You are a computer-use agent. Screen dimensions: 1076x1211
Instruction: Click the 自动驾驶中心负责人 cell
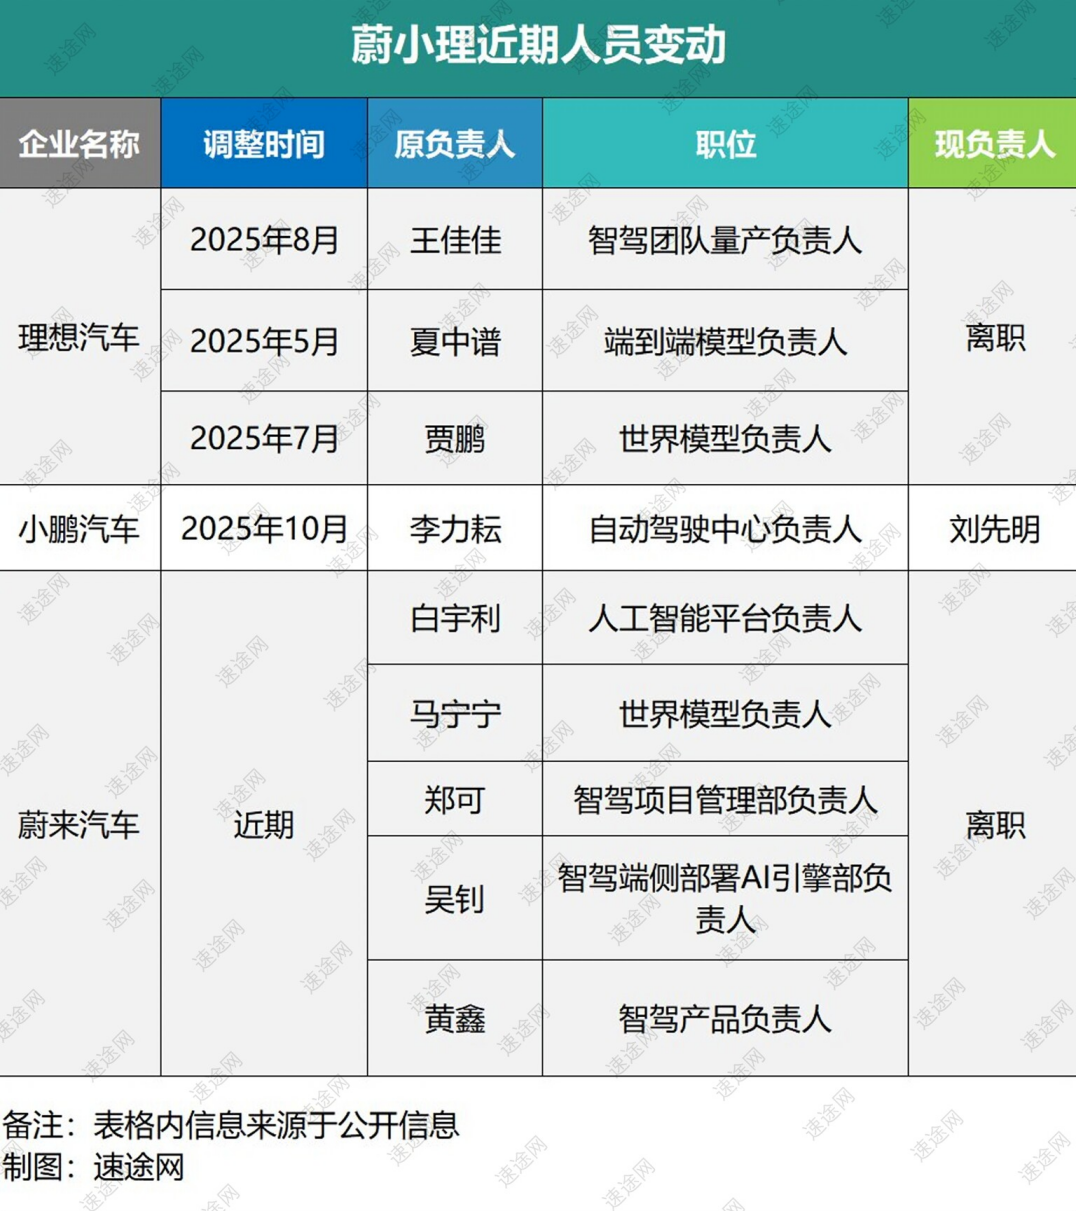click(x=725, y=528)
